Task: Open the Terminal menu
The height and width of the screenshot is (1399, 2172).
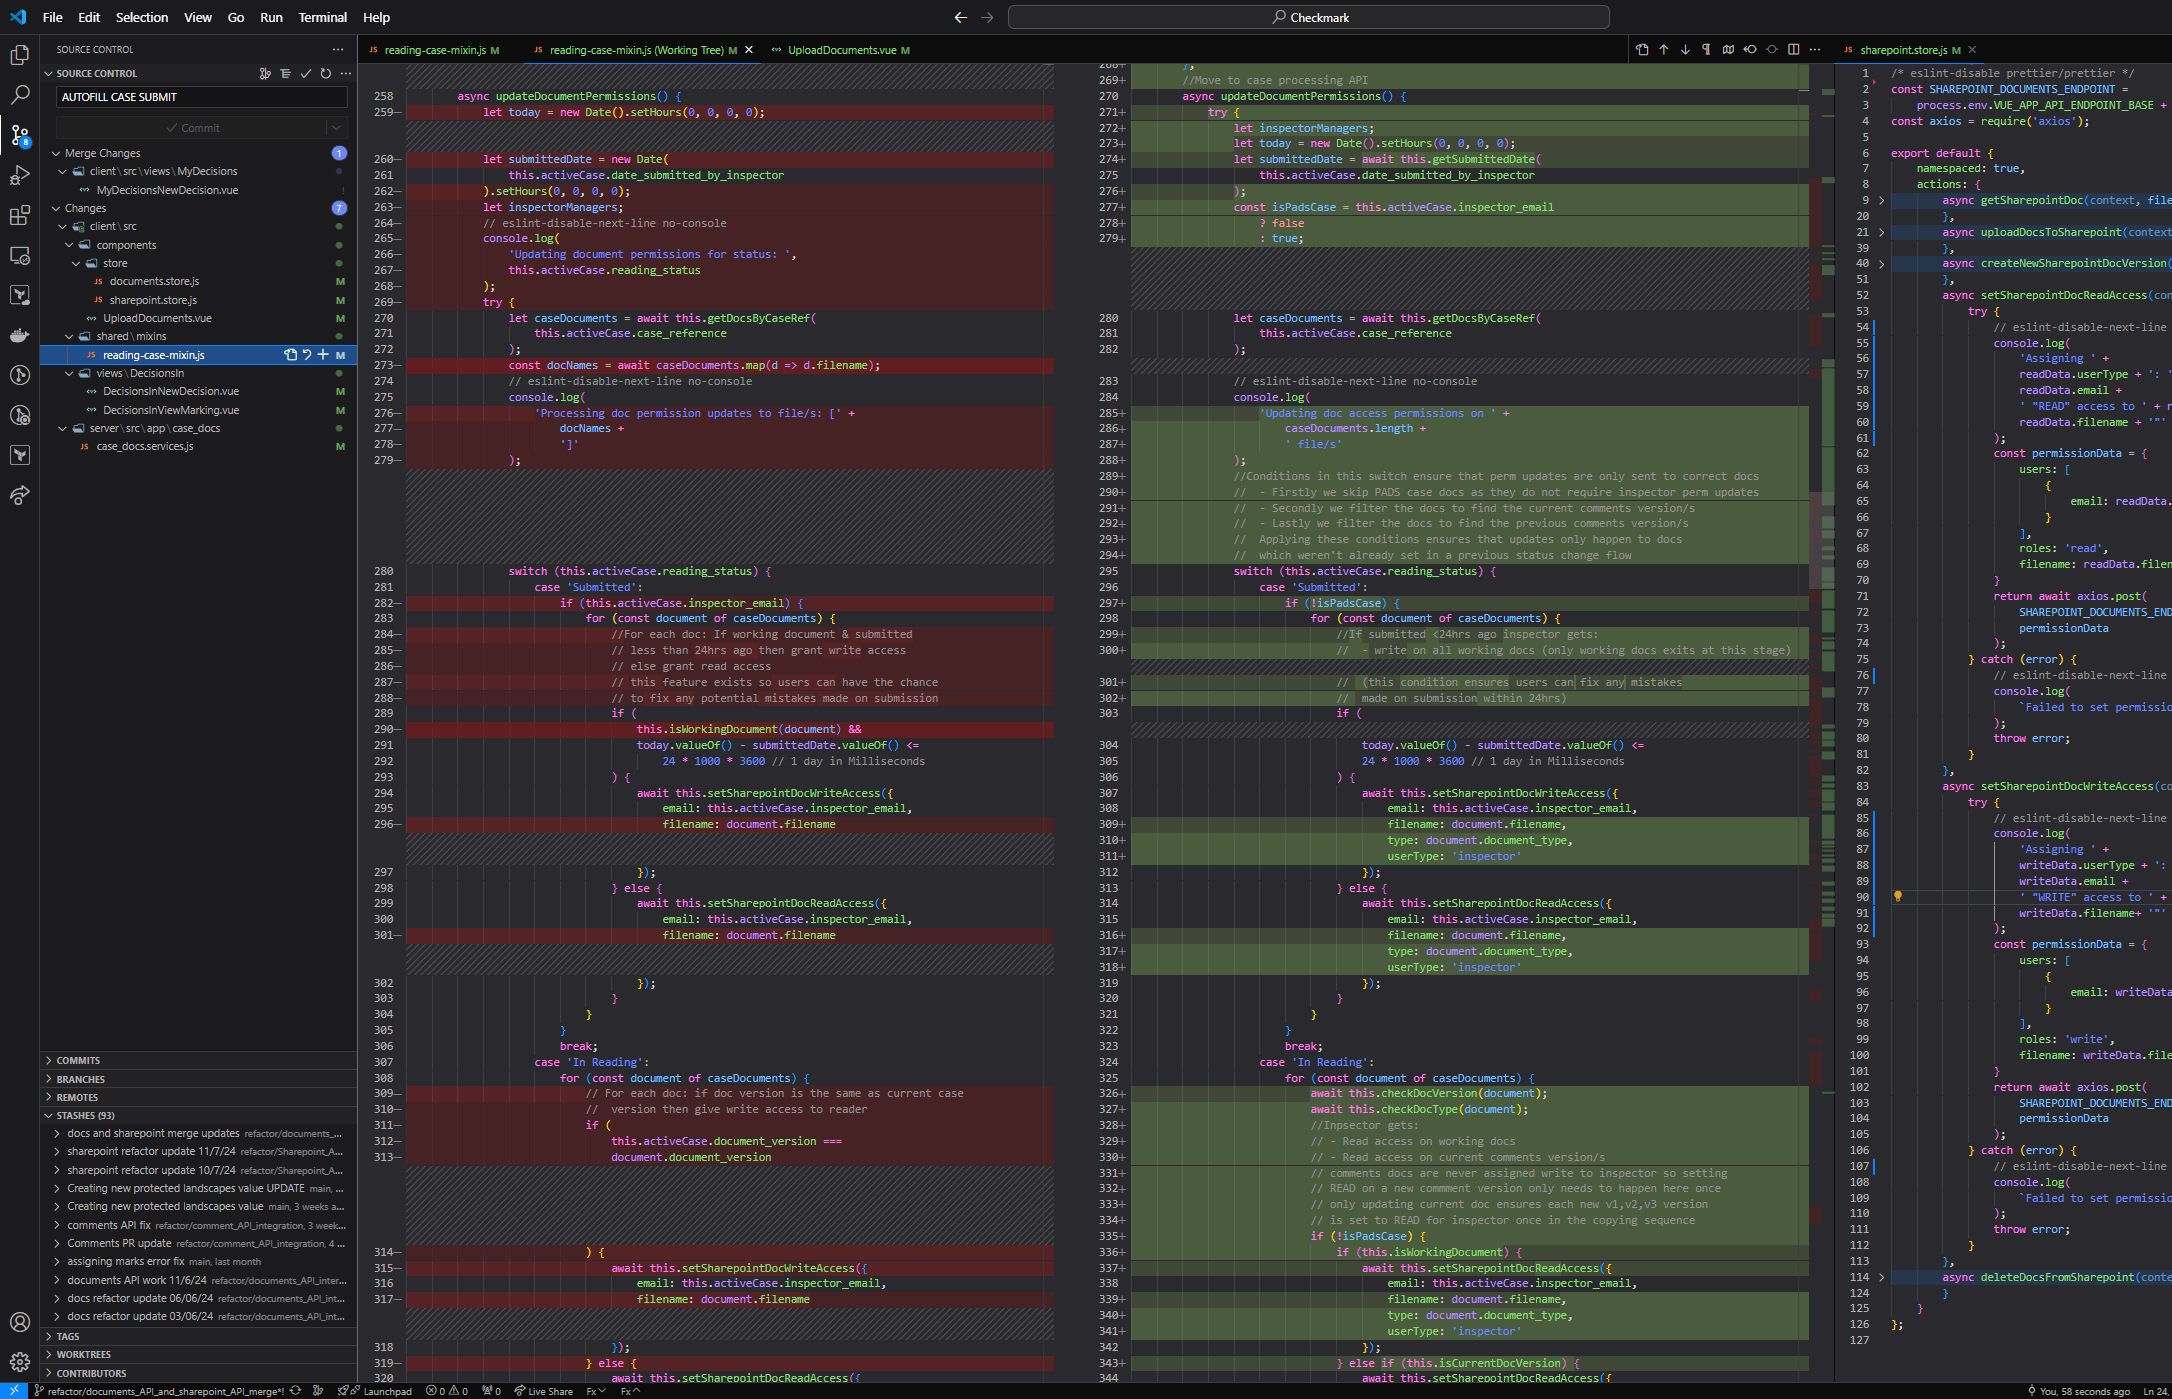Action: click(322, 17)
